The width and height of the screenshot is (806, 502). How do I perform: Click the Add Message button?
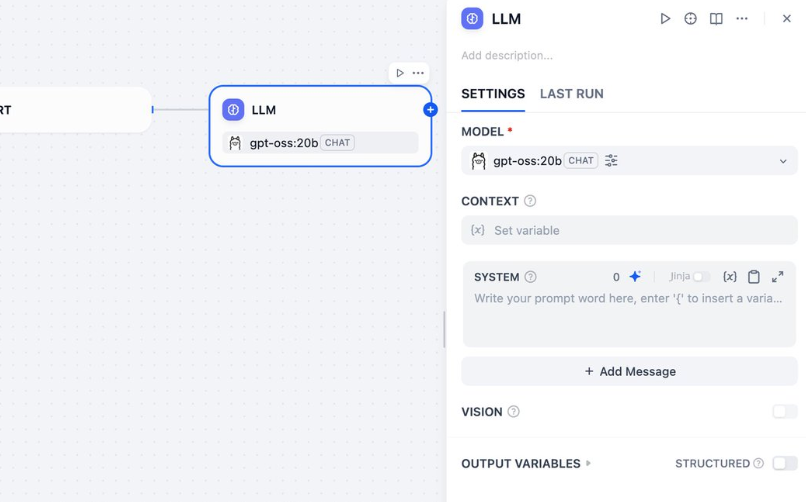pyautogui.click(x=629, y=372)
